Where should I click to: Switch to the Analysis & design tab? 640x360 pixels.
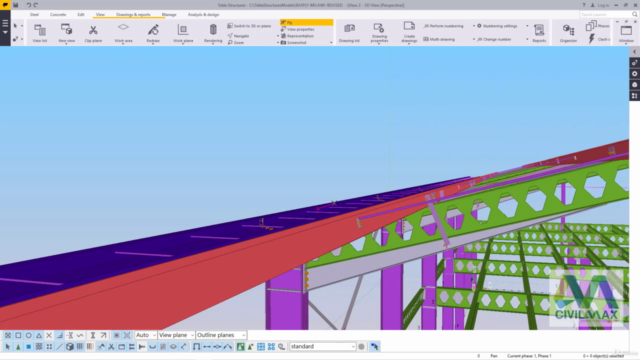[203, 14]
